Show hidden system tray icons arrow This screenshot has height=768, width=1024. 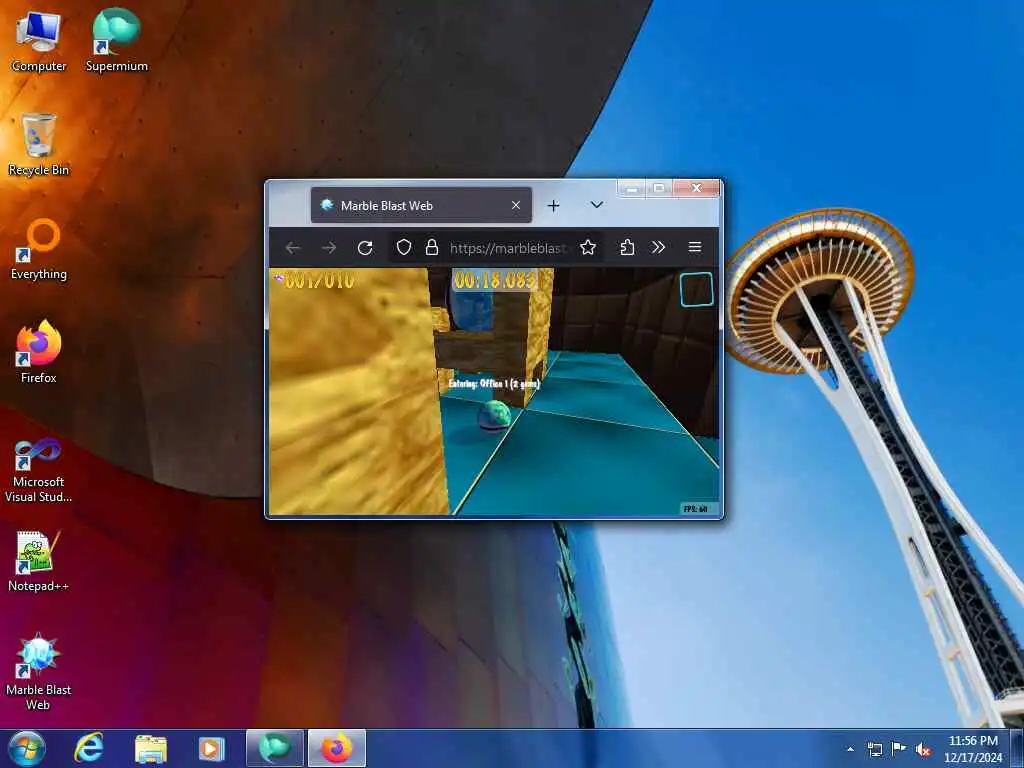coord(850,749)
